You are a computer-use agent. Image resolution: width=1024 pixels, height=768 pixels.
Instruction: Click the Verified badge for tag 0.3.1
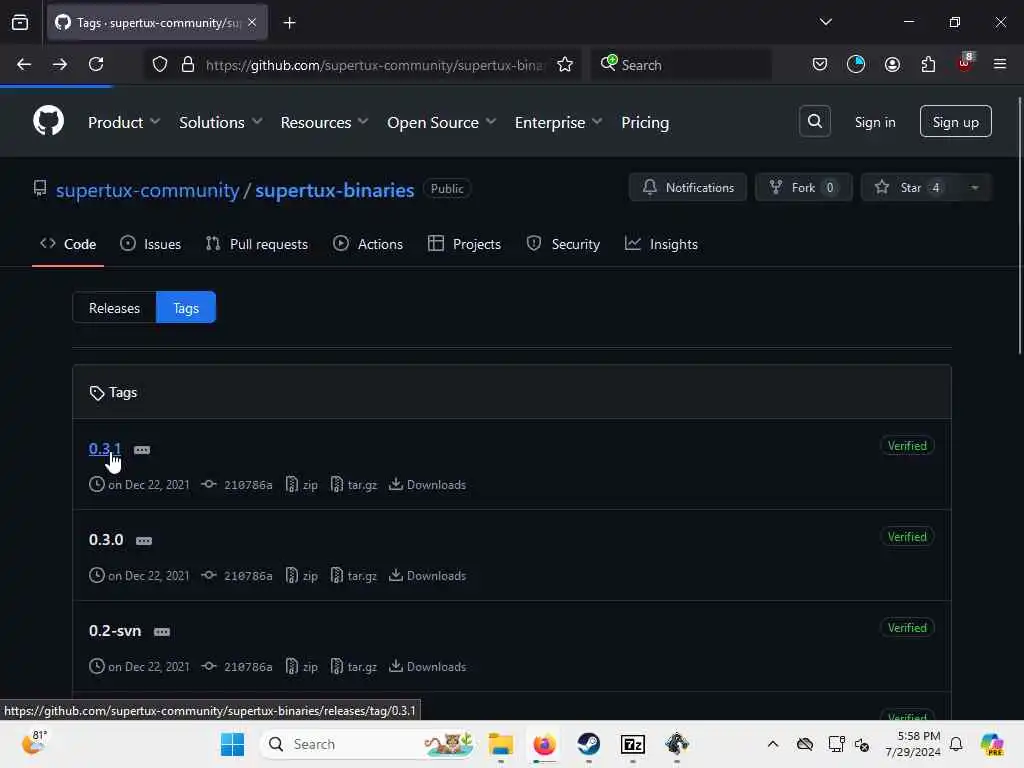click(x=907, y=445)
